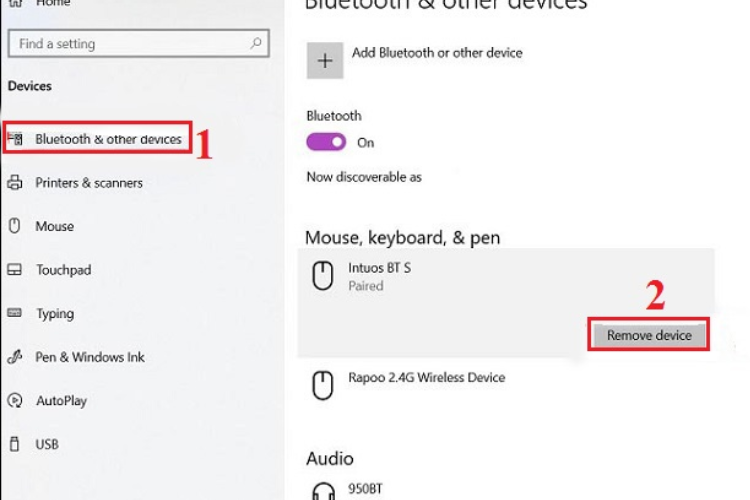This screenshot has width=750, height=500.
Task: Turn off the Bluetooth toggle
Action: [x=326, y=142]
